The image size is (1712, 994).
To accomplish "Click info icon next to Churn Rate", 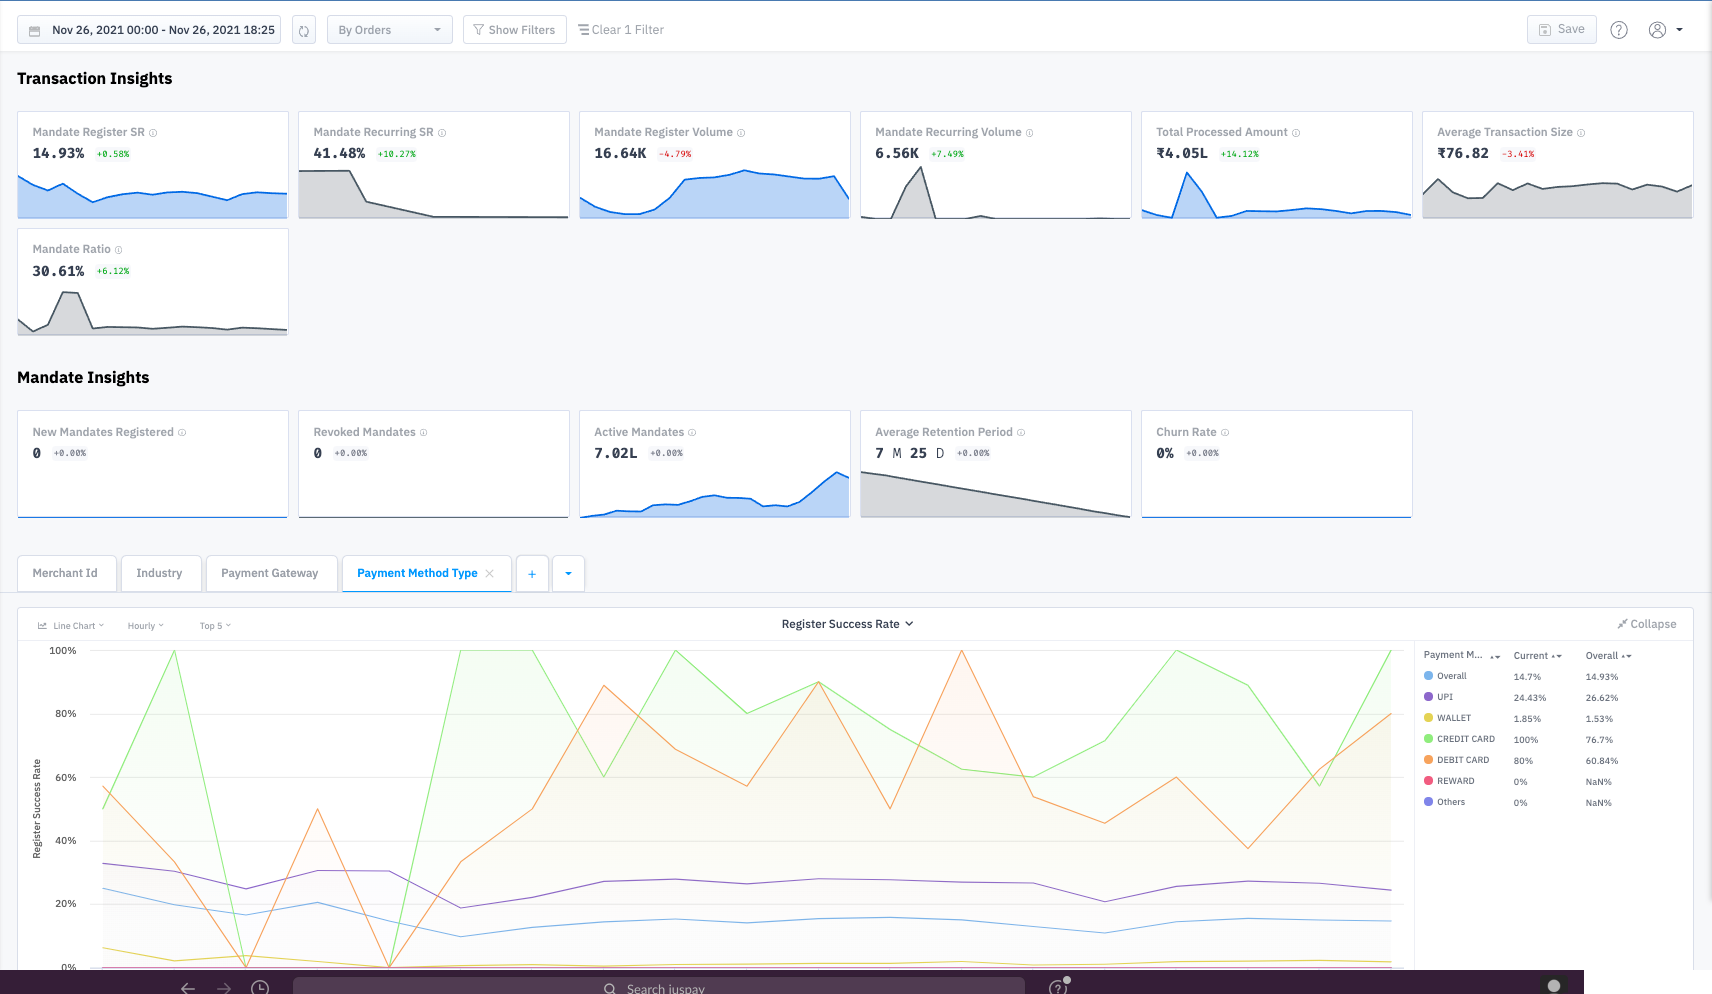I will coord(1225,433).
